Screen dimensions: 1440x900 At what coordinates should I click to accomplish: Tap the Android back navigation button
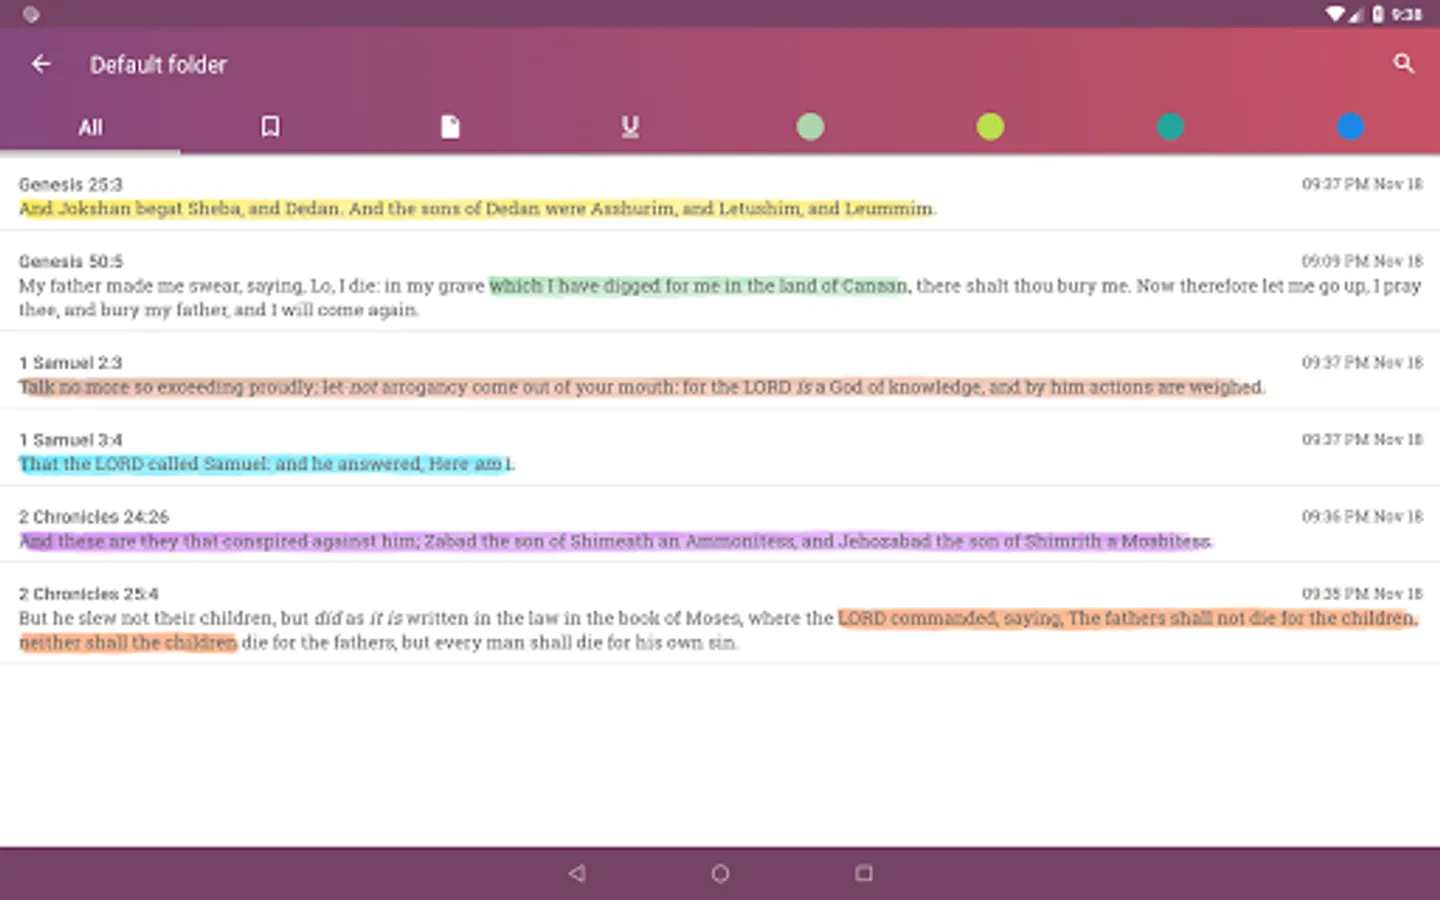[577, 873]
